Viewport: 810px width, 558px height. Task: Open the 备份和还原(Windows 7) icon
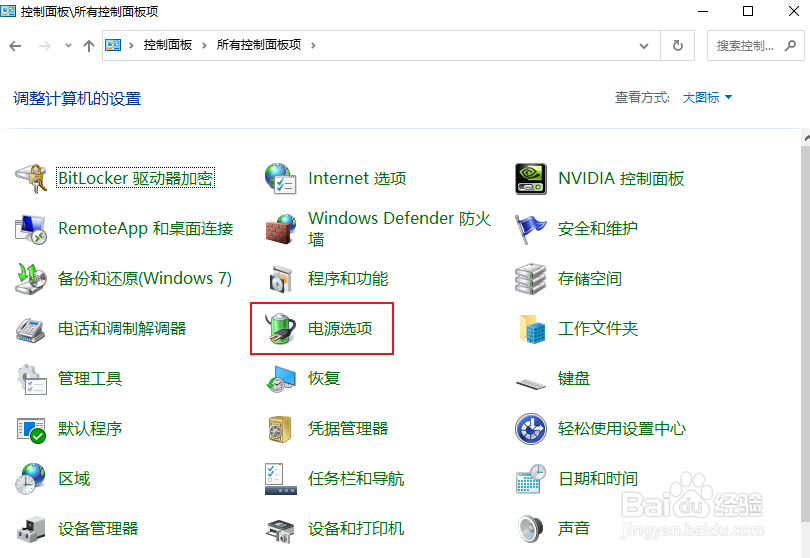(31, 278)
